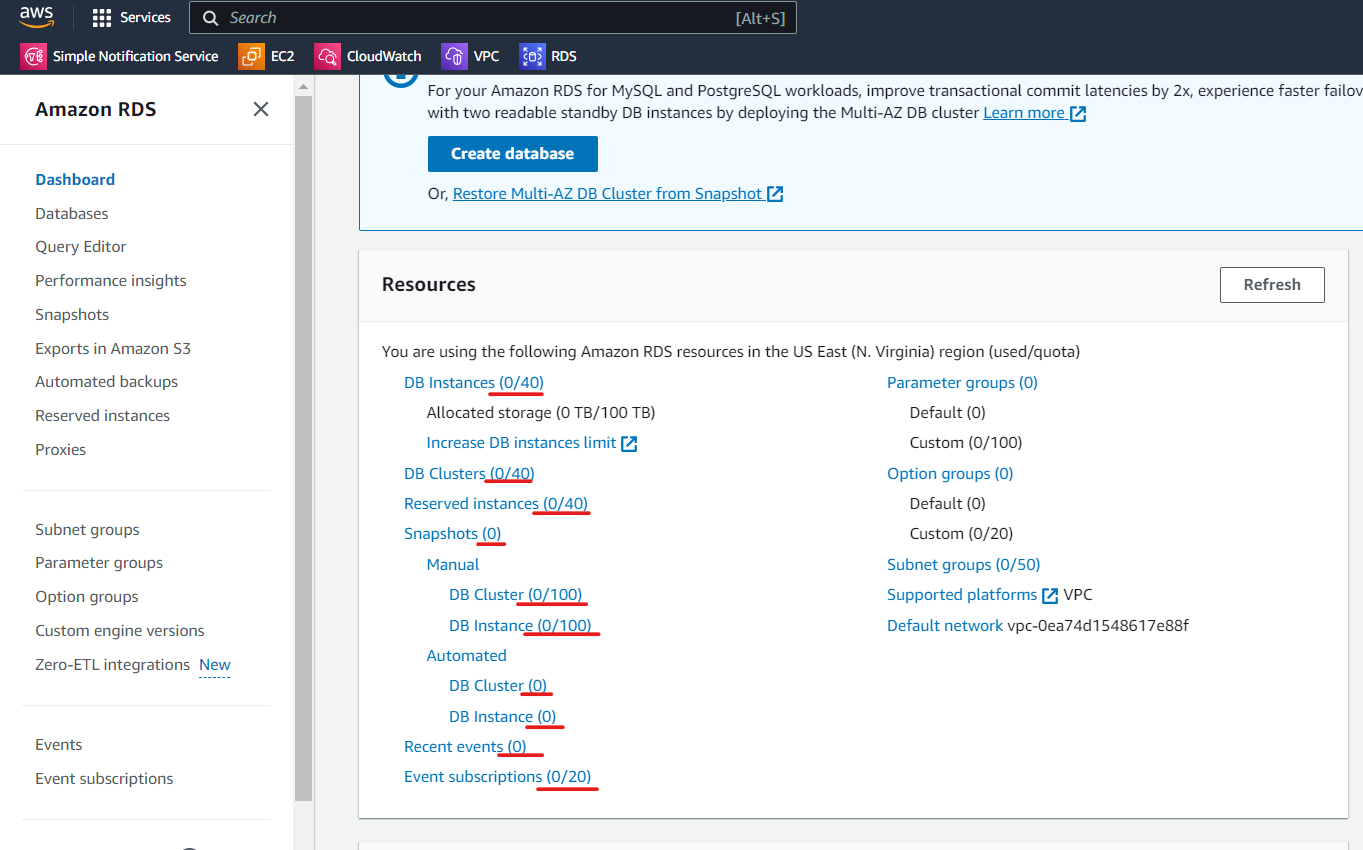Follow the Learn more link
Image resolution: width=1363 pixels, height=850 pixels.
[1024, 113]
